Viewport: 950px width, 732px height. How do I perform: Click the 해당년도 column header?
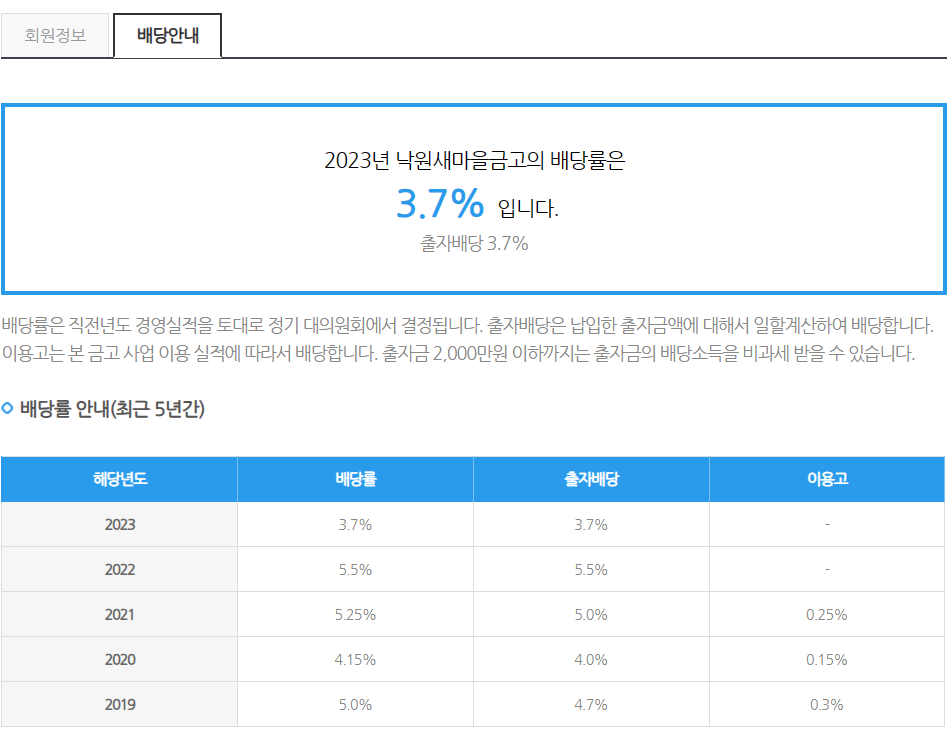click(x=119, y=479)
